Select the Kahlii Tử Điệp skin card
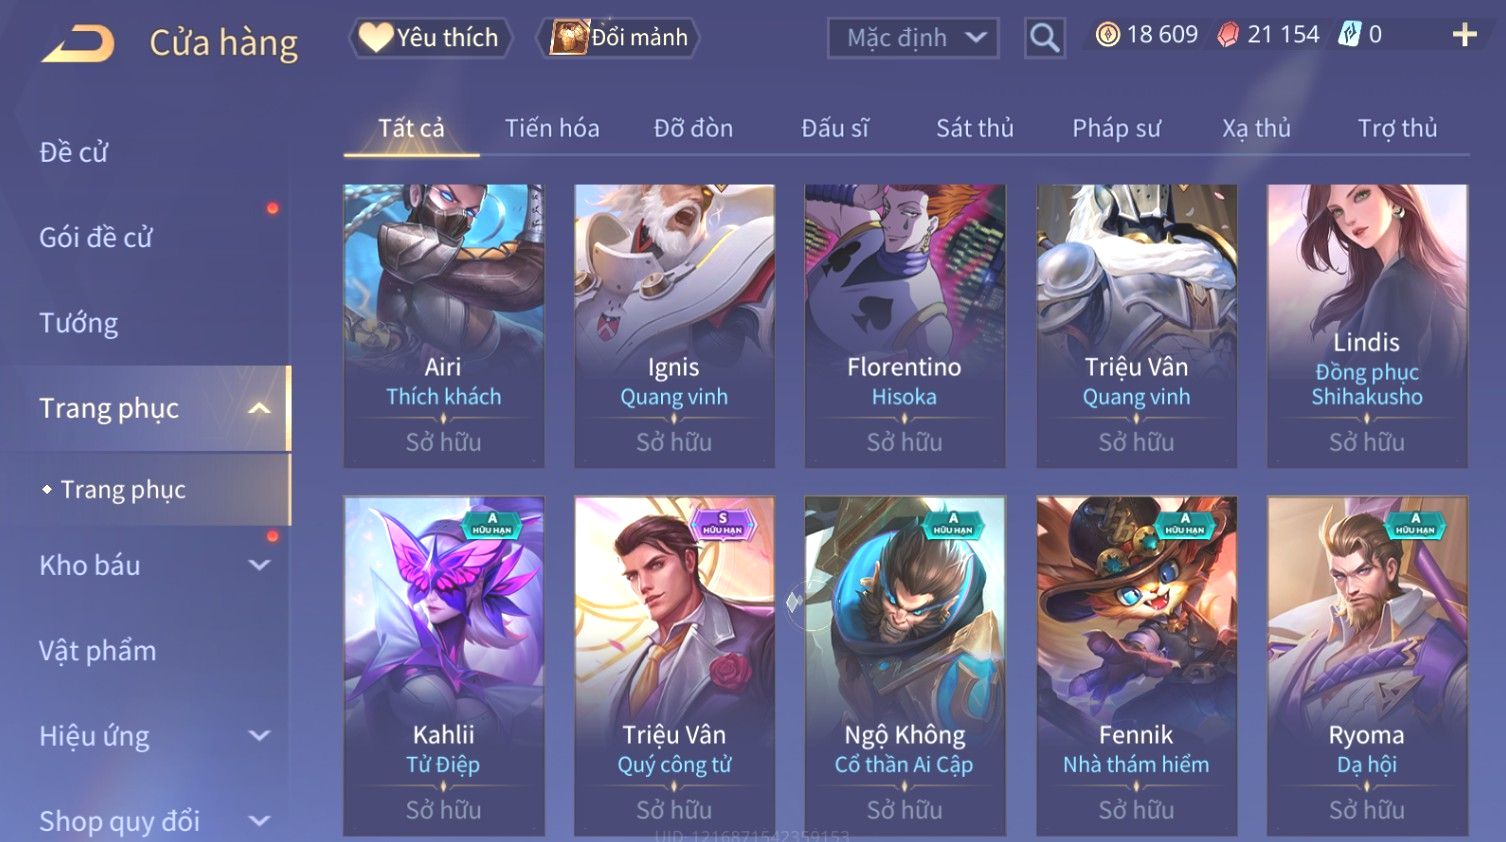1506x842 pixels. click(444, 665)
